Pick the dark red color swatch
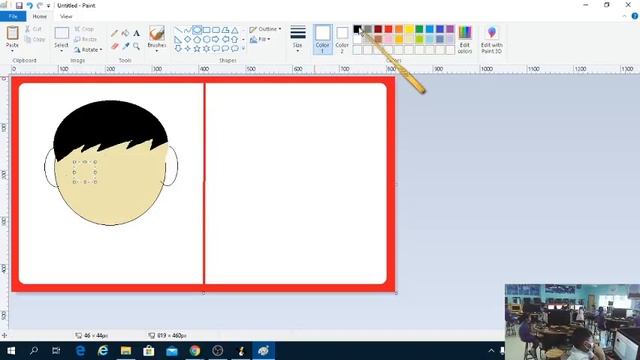640x360 pixels. [x=378, y=29]
